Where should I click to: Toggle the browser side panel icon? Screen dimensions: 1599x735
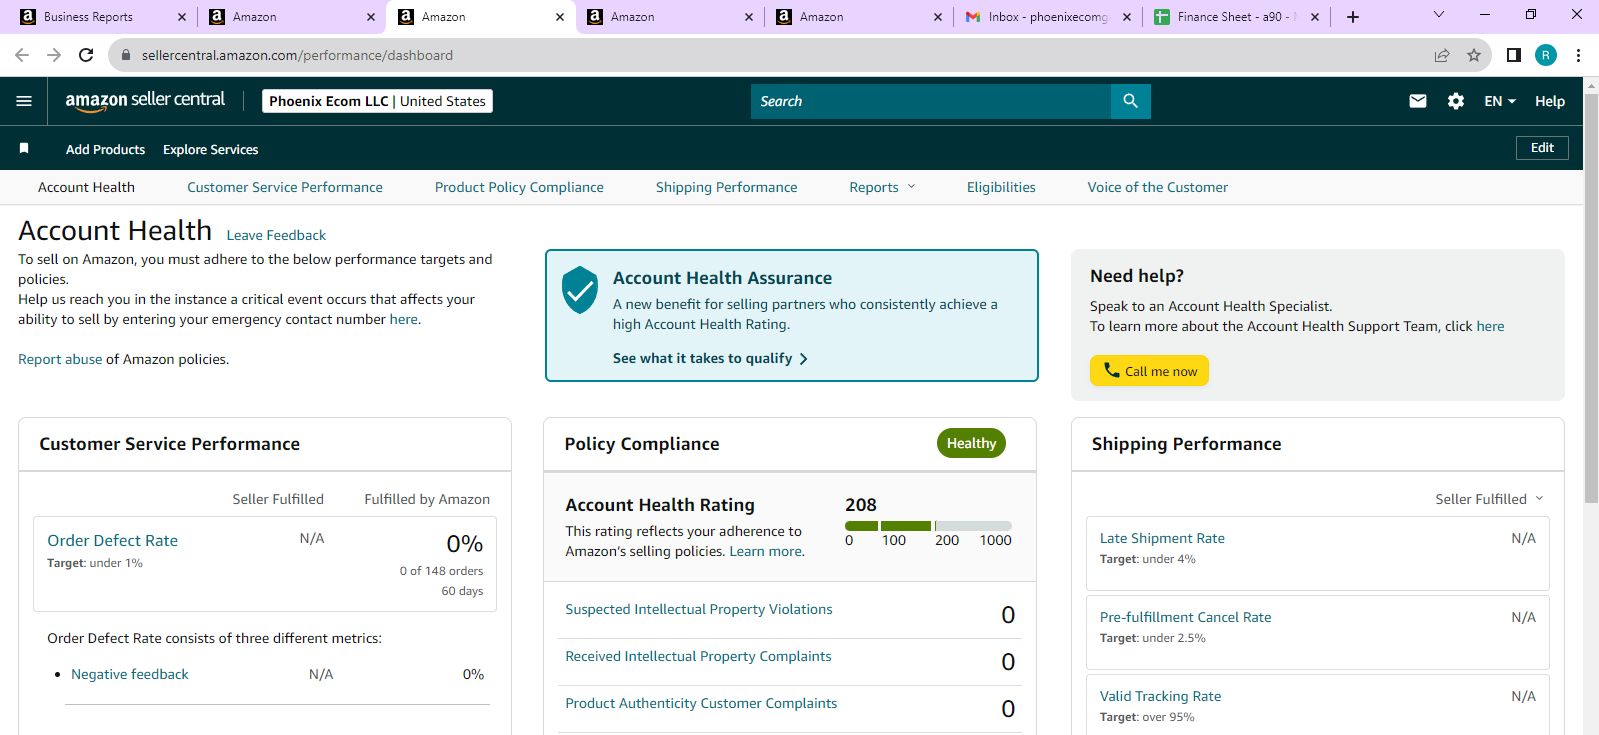pos(1513,55)
